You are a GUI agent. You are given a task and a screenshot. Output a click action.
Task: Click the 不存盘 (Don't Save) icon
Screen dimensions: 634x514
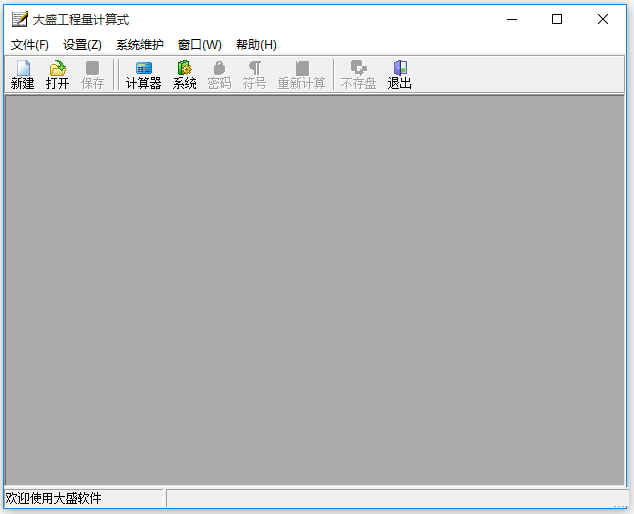pyautogui.click(x=358, y=75)
